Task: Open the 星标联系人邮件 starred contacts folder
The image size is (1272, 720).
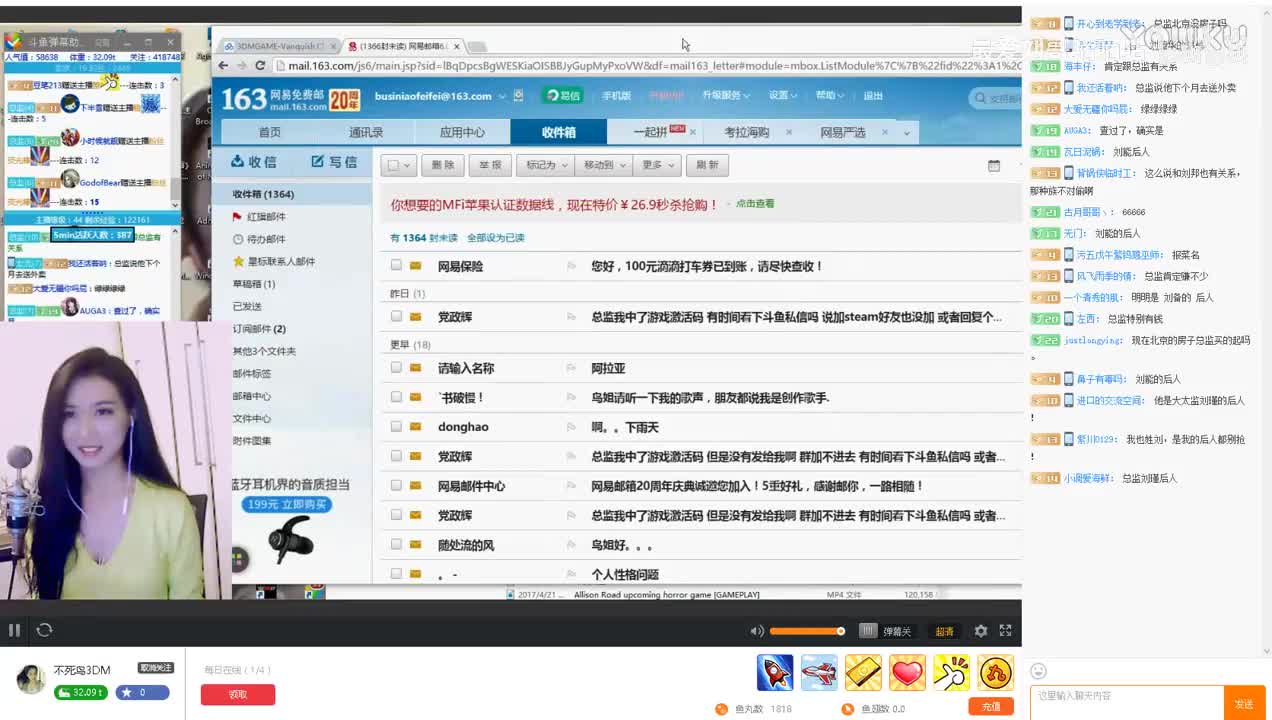Action: click(x=274, y=261)
